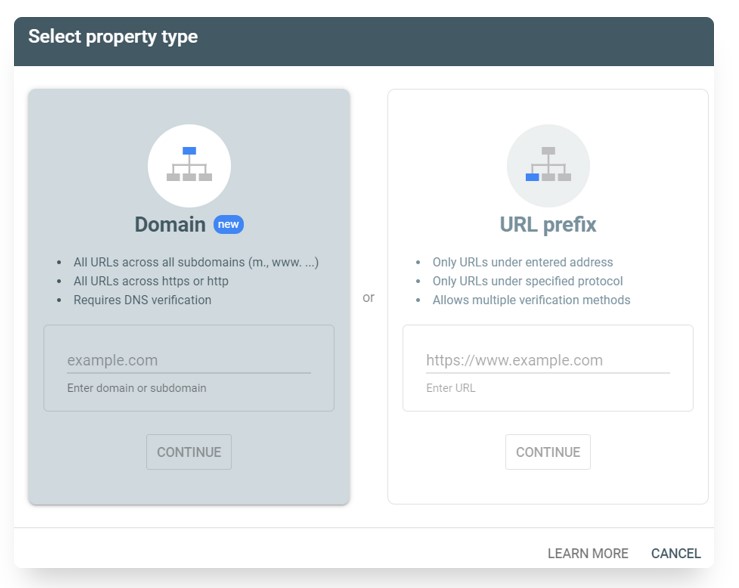Focus the example.com domain input field
739x588 pixels.
[x=189, y=360]
